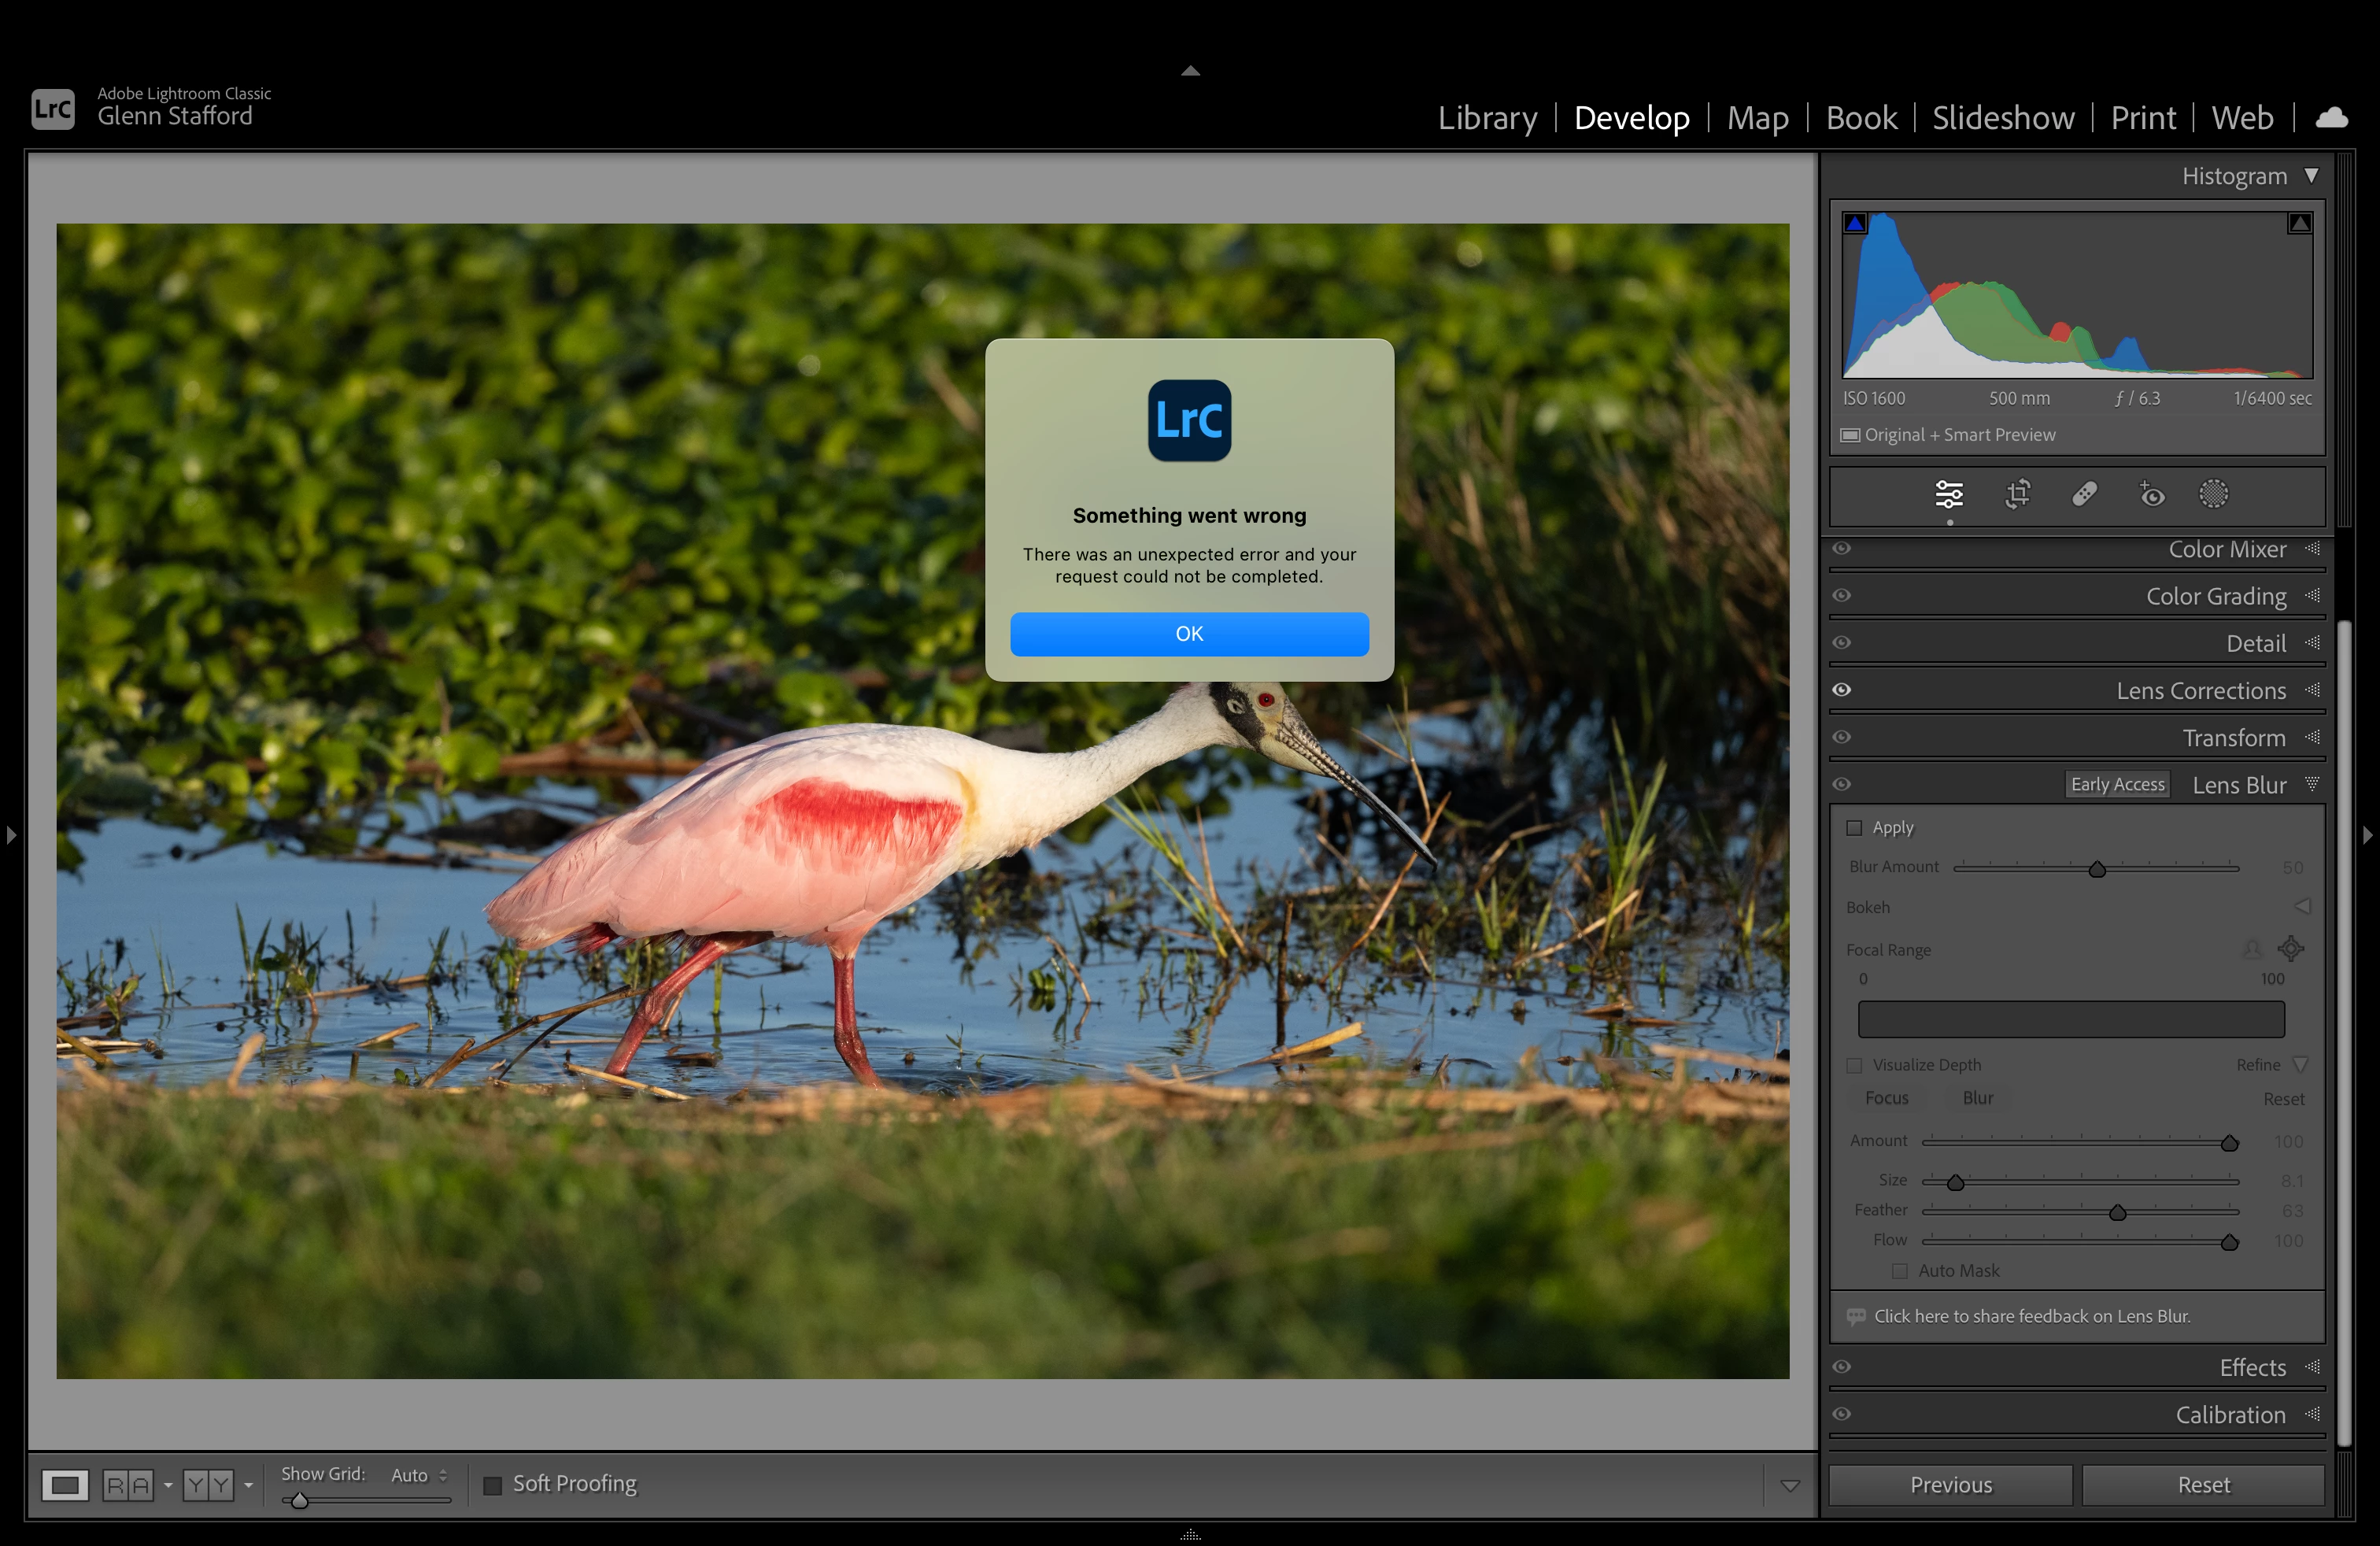The width and height of the screenshot is (2380, 1546).
Task: Switch to the Library module
Action: pos(1487,118)
